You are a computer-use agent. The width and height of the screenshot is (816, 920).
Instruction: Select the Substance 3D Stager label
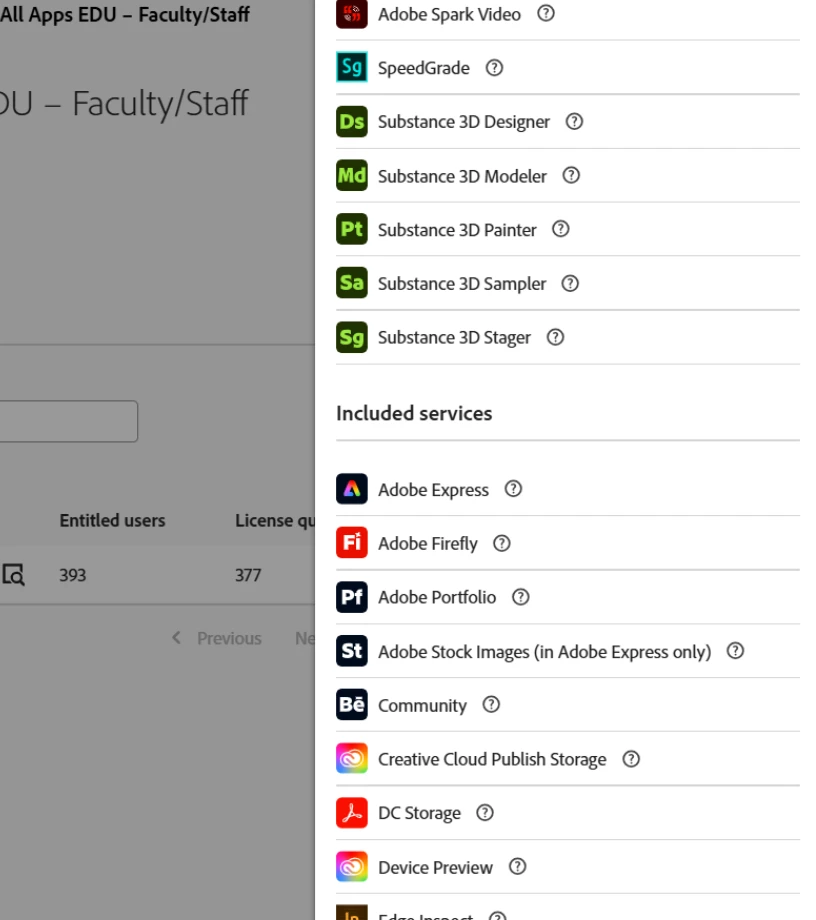pyautogui.click(x=454, y=337)
